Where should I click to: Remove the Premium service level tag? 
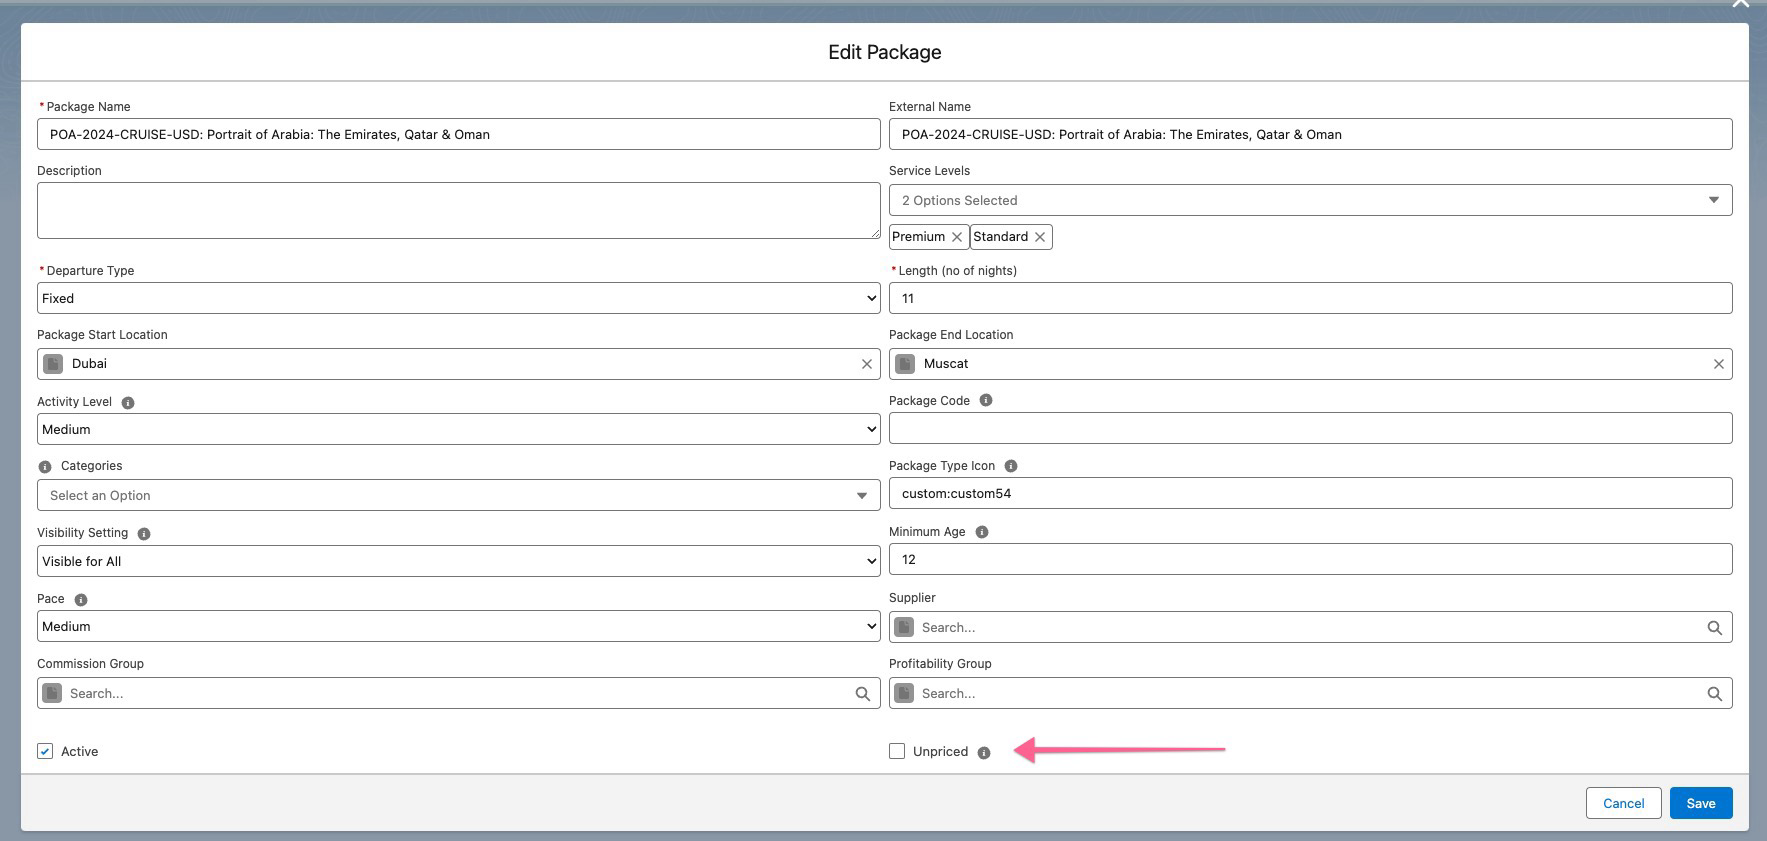957,237
